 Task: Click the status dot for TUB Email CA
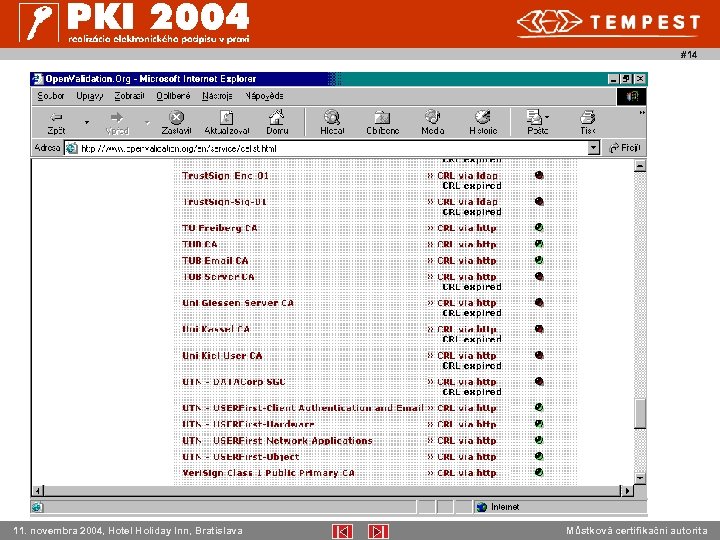point(539,260)
